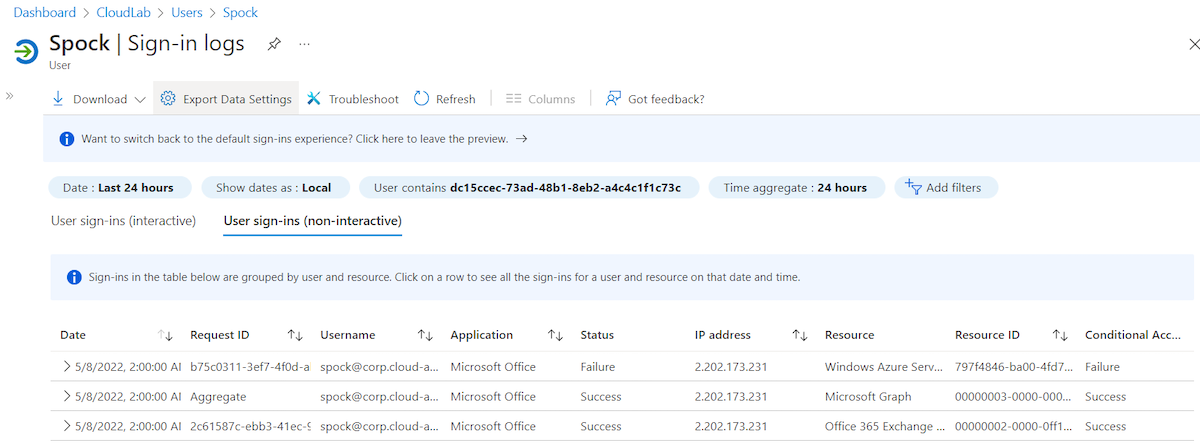The height and width of the screenshot is (443, 1200).
Task: Click Windows Azure Serv... resource cell
Action: coord(884,367)
